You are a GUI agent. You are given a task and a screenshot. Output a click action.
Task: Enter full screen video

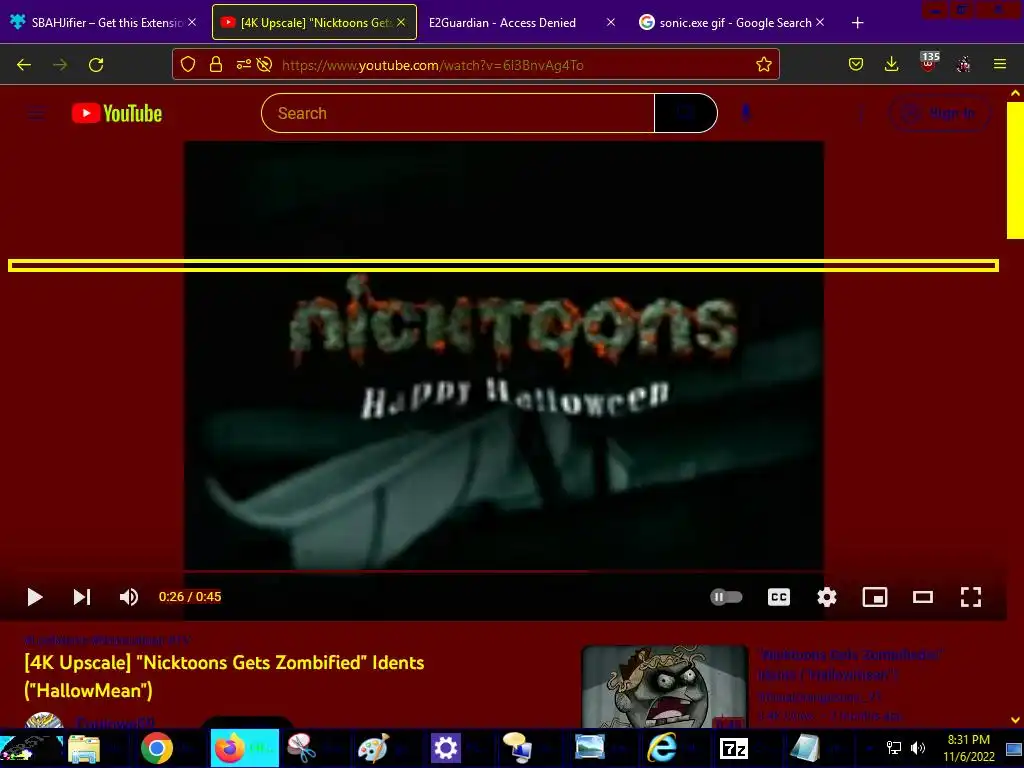point(970,597)
